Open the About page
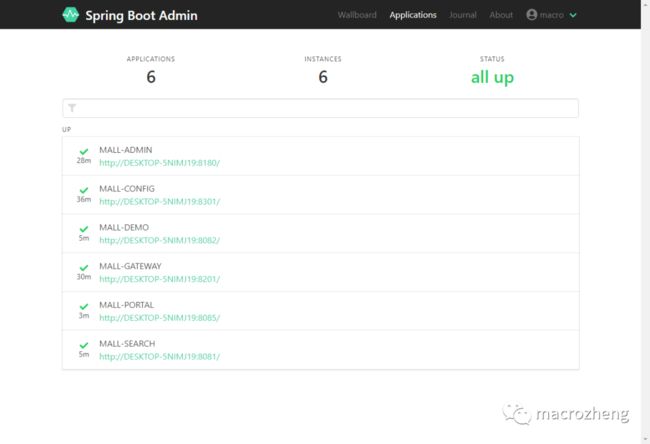 [x=501, y=15]
